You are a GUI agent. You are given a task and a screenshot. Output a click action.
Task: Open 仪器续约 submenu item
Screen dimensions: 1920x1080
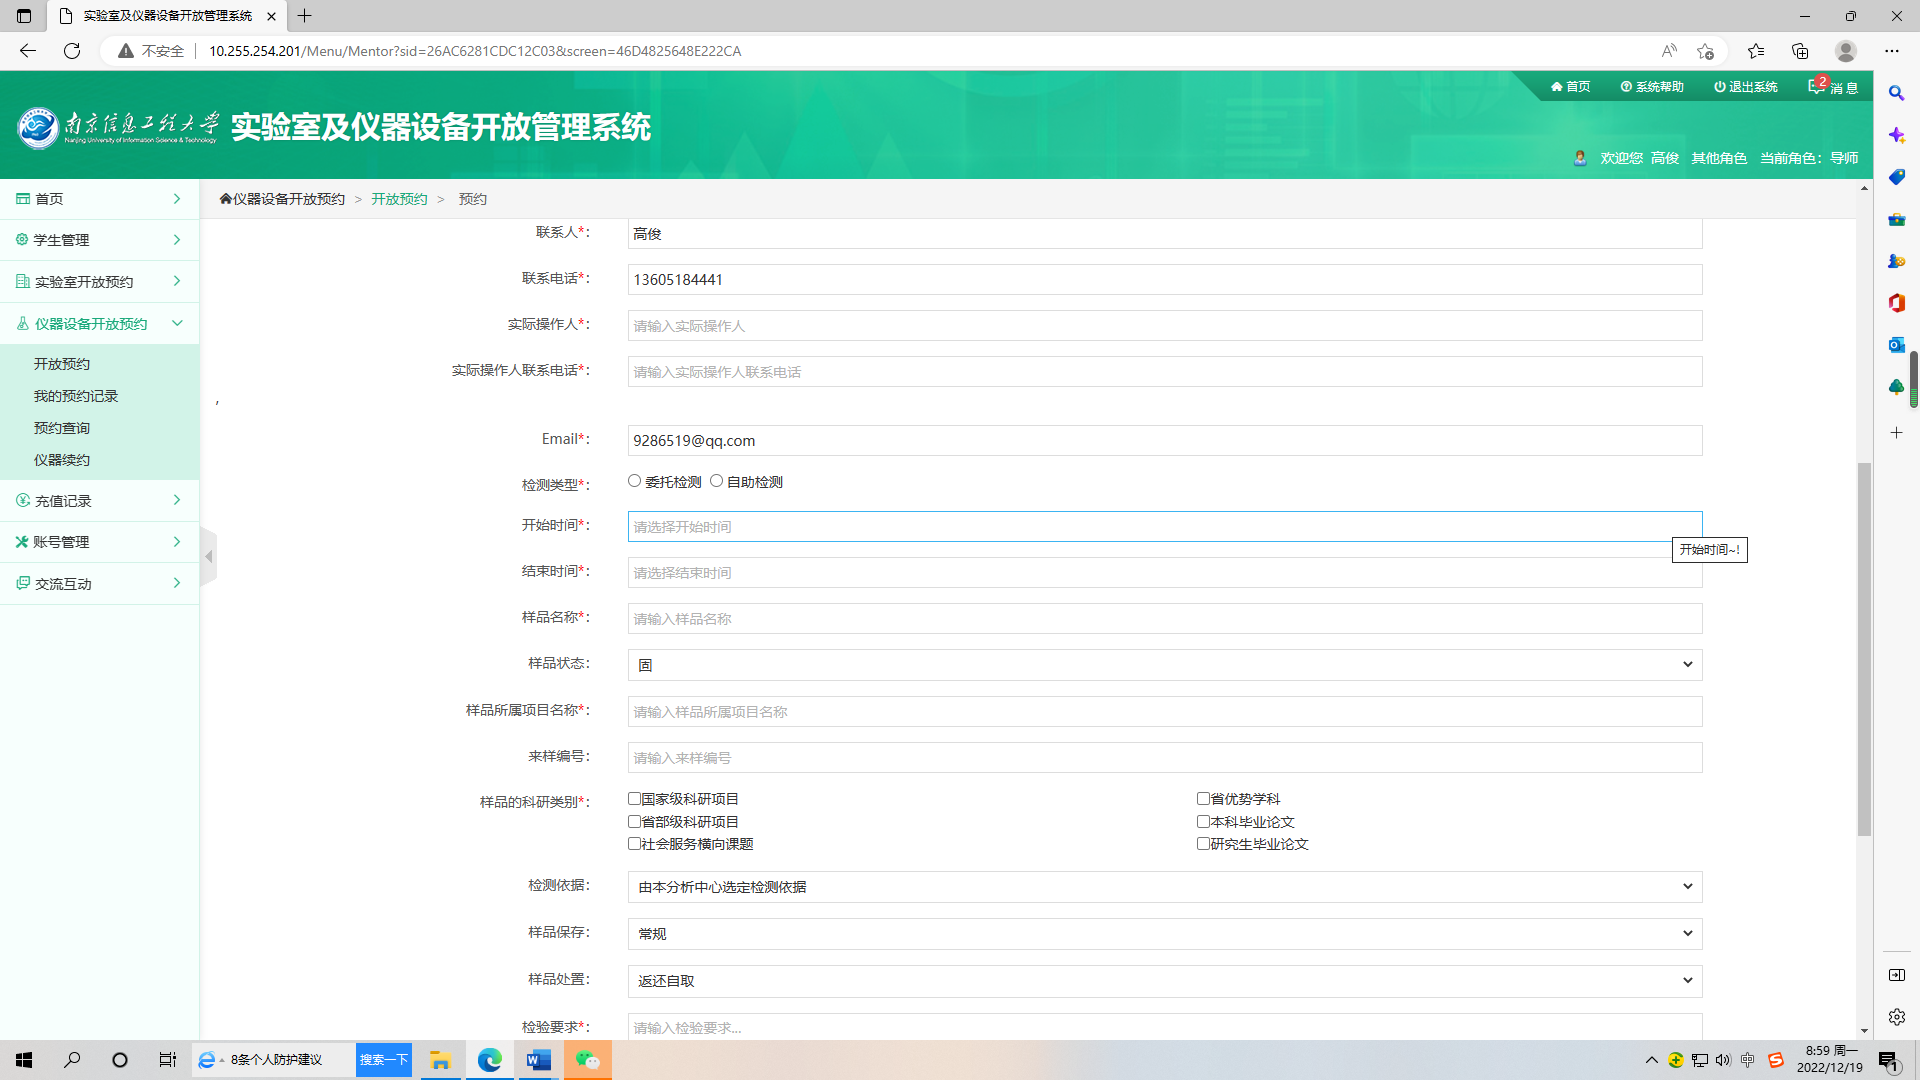pos(62,460)
